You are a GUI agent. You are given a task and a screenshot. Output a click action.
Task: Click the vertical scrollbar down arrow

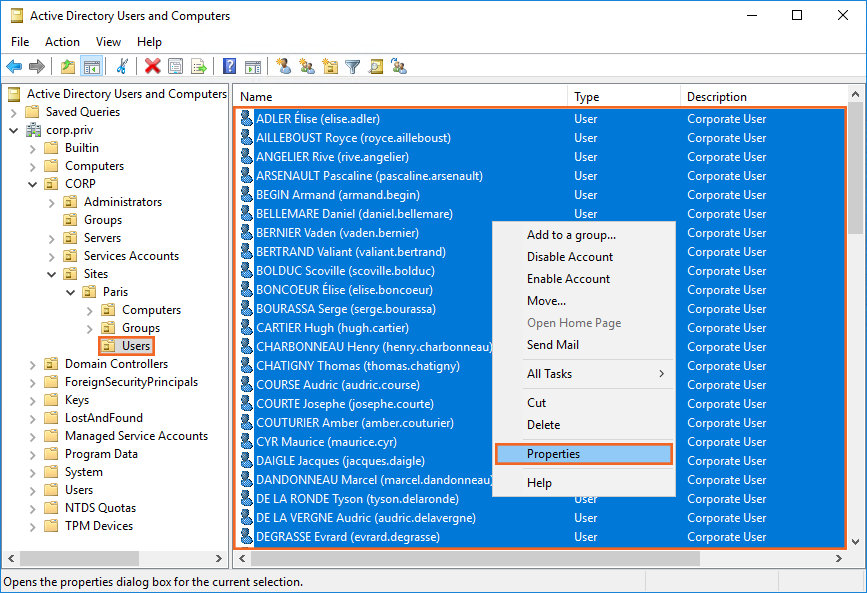856,541
